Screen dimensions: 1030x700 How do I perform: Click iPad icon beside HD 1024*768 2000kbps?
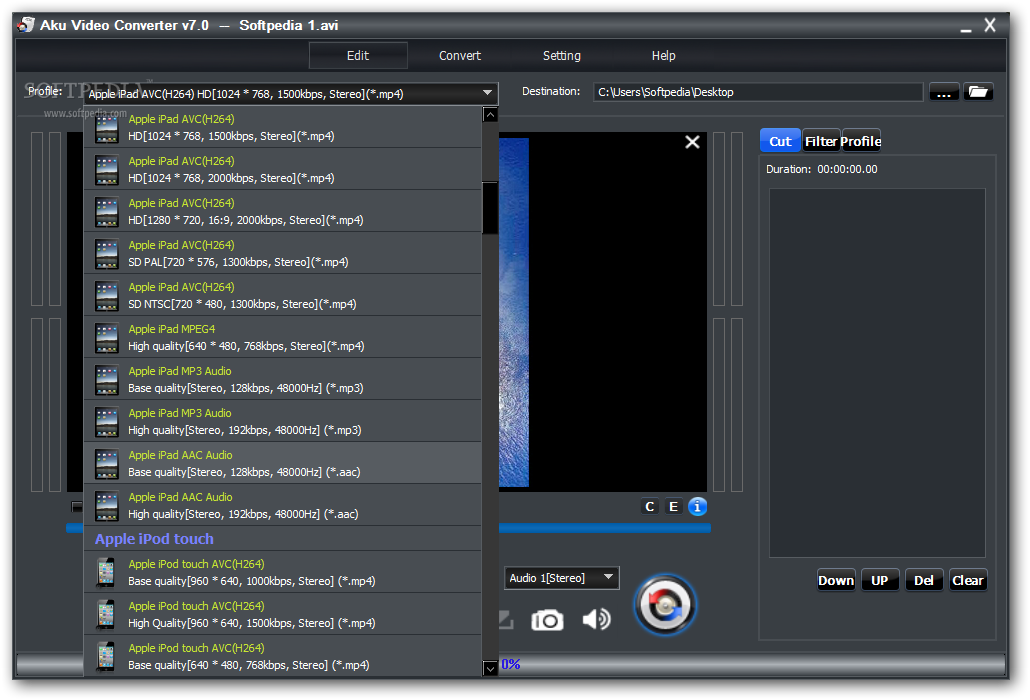pyautogui.click(x=106, y=170)
